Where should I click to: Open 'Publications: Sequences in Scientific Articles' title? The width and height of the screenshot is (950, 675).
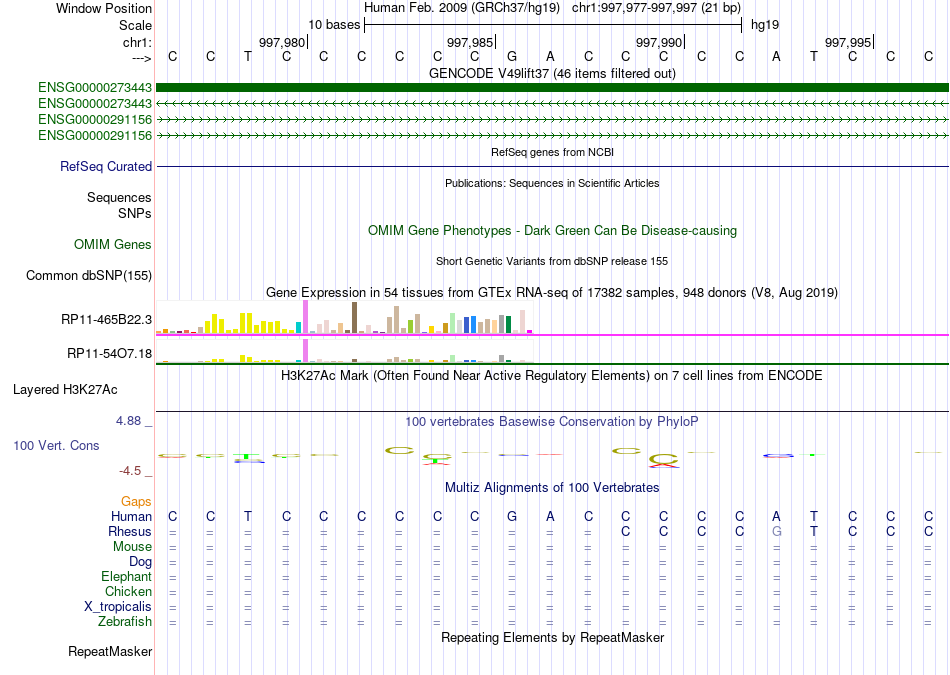(552, 183)
